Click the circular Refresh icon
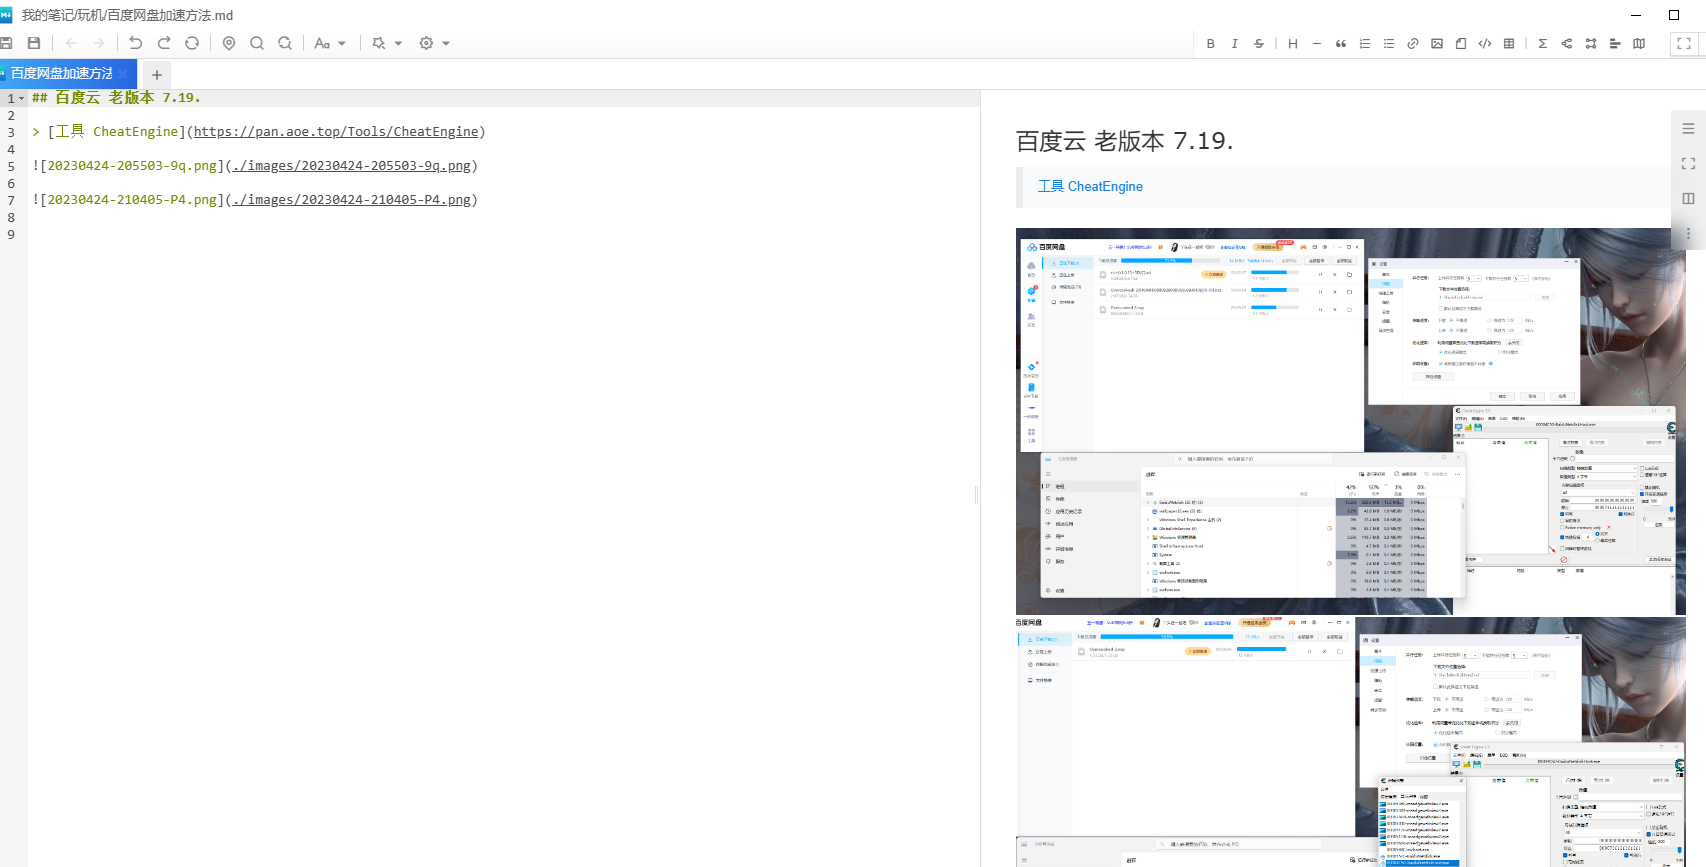The image size is (1706, 867). (192, 43)
